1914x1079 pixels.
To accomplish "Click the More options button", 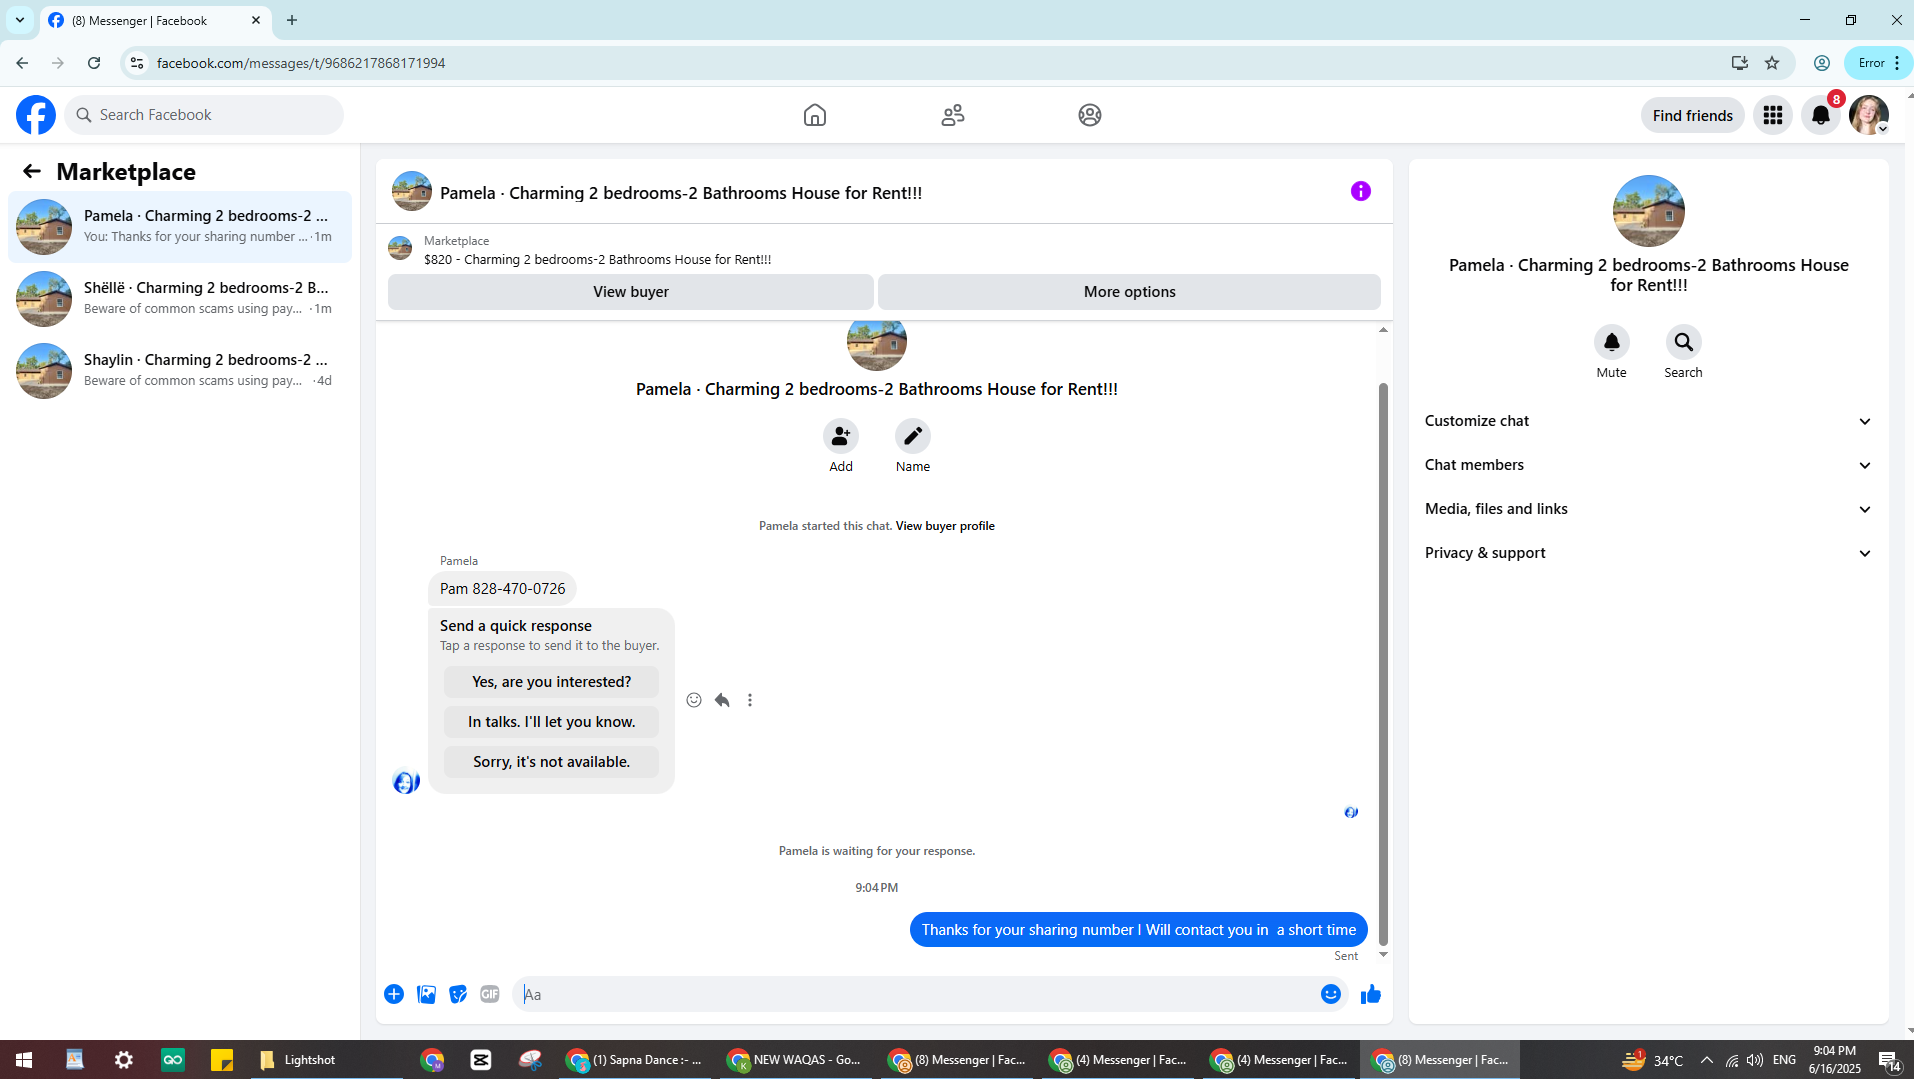I will [x=1129, y=292].
